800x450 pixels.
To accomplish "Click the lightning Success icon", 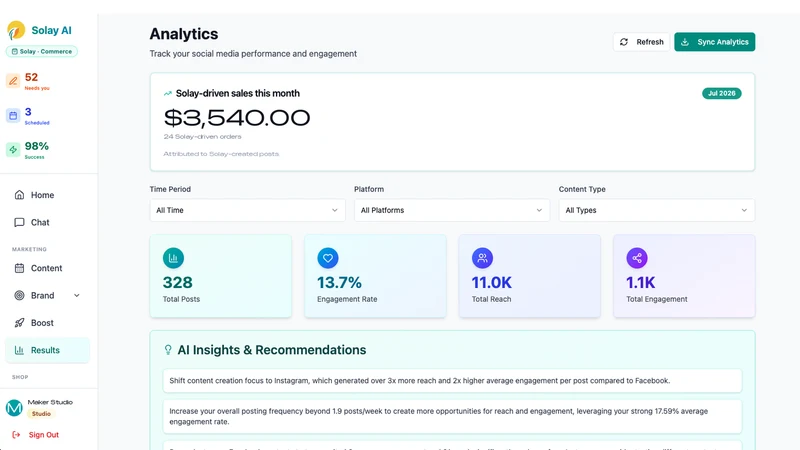I will [x=13, y=149].
